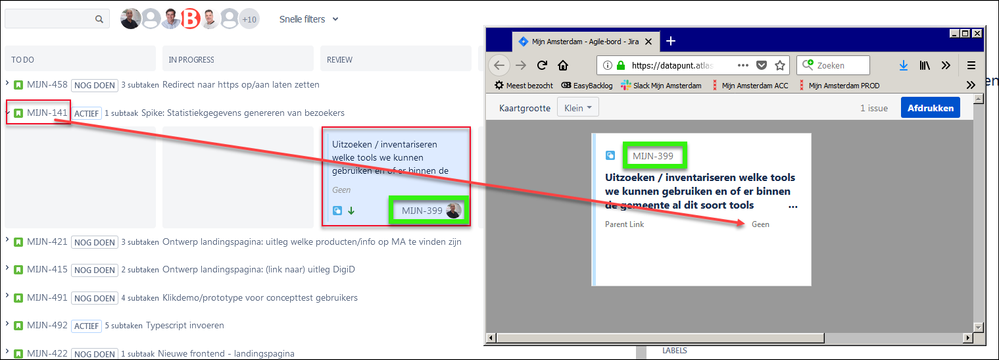
Task: Open the MIJN-399 key on the print card
Action: tap(654, 155)
